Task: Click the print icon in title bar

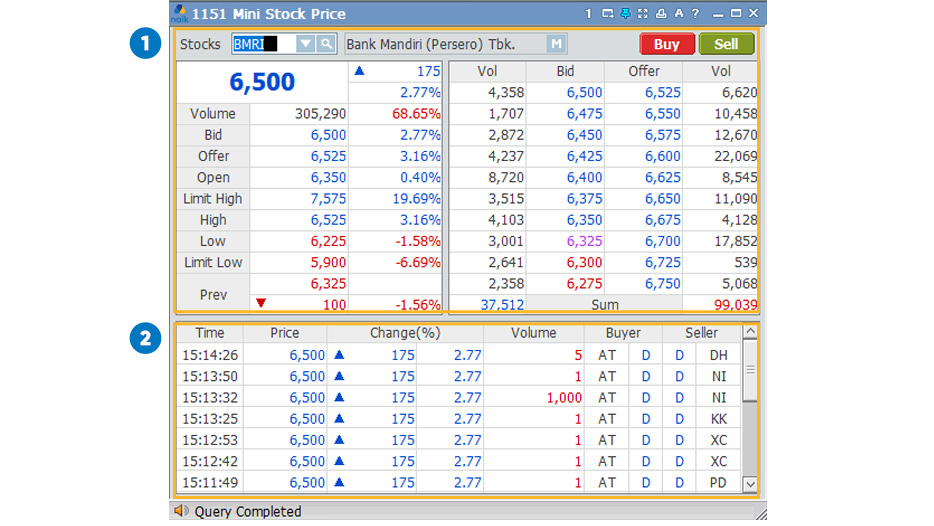Action: 660,14
